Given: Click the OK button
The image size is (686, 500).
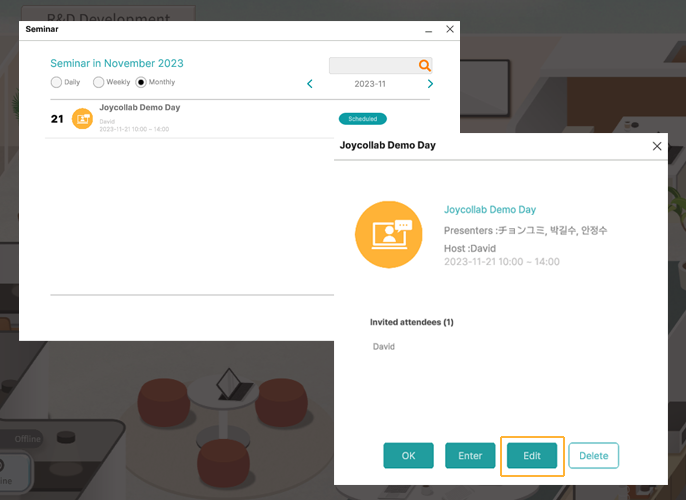Looking at the screenshot, I should pos(409,455).
